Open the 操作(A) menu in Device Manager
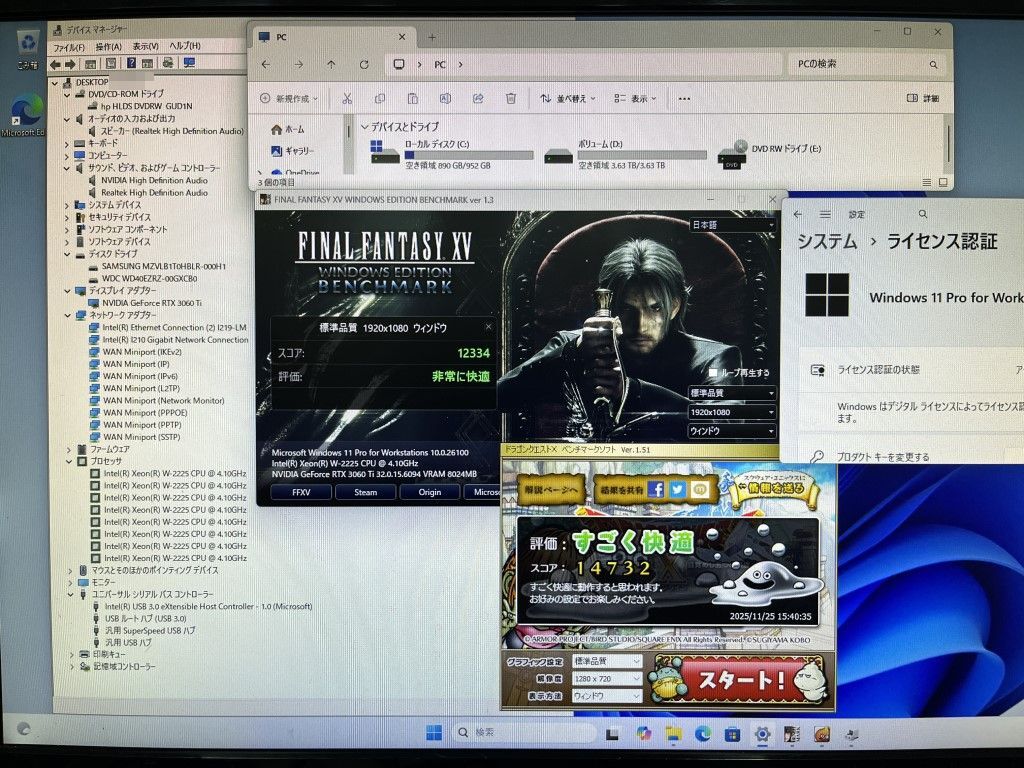 [x=108, y=47]
